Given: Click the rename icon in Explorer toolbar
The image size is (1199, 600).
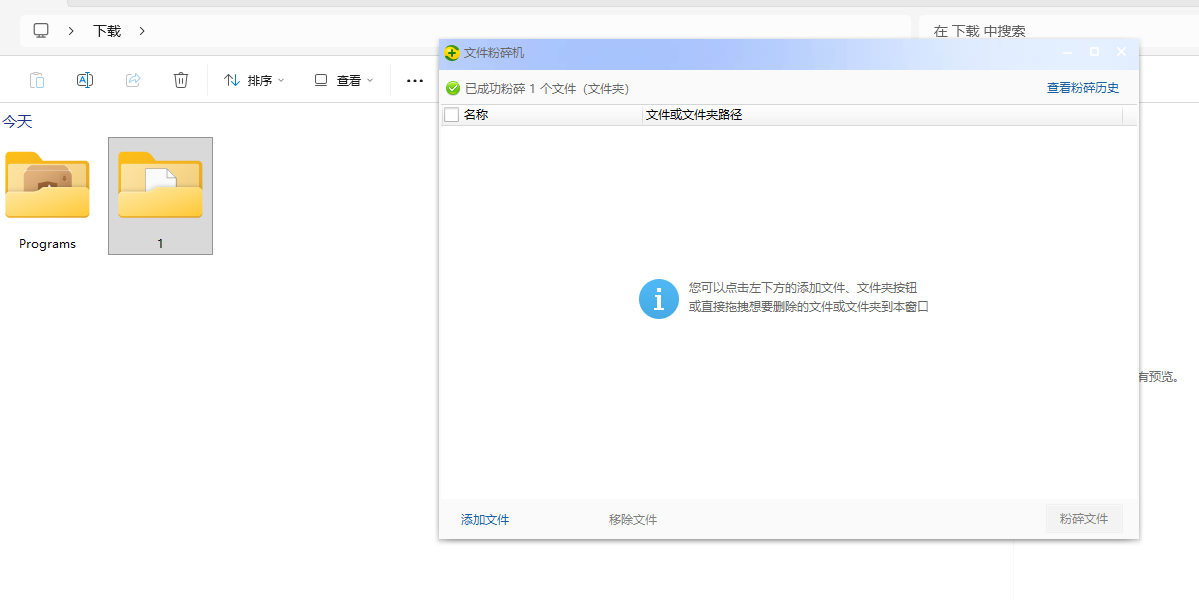Looking at the screenshot, I should [x=85, y=80].
